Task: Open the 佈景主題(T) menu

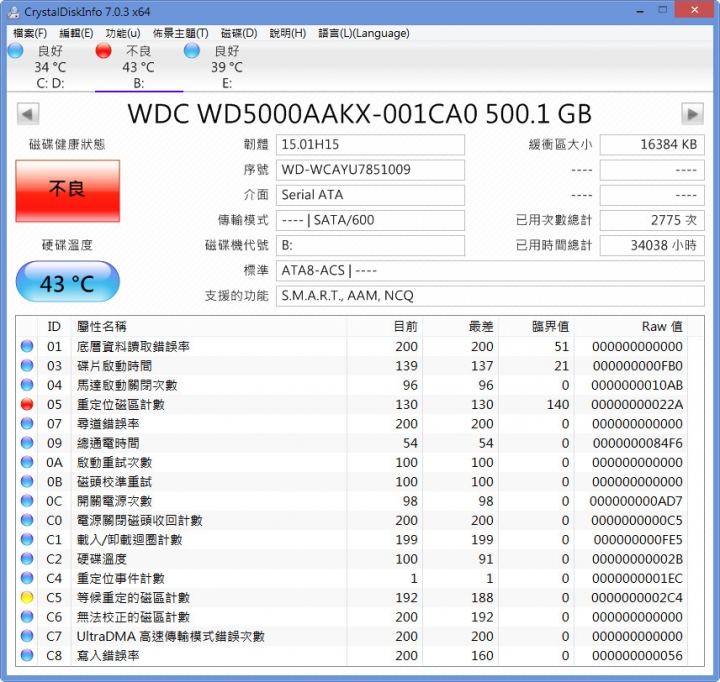Action: pos(180,33)
